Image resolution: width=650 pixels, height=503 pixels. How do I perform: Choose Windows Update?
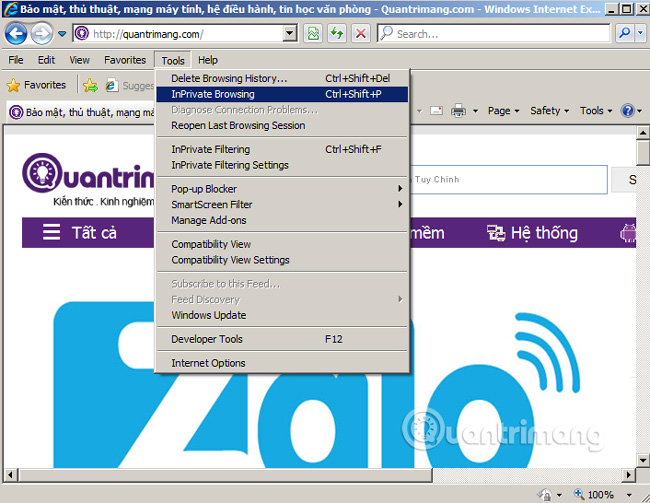282,316
